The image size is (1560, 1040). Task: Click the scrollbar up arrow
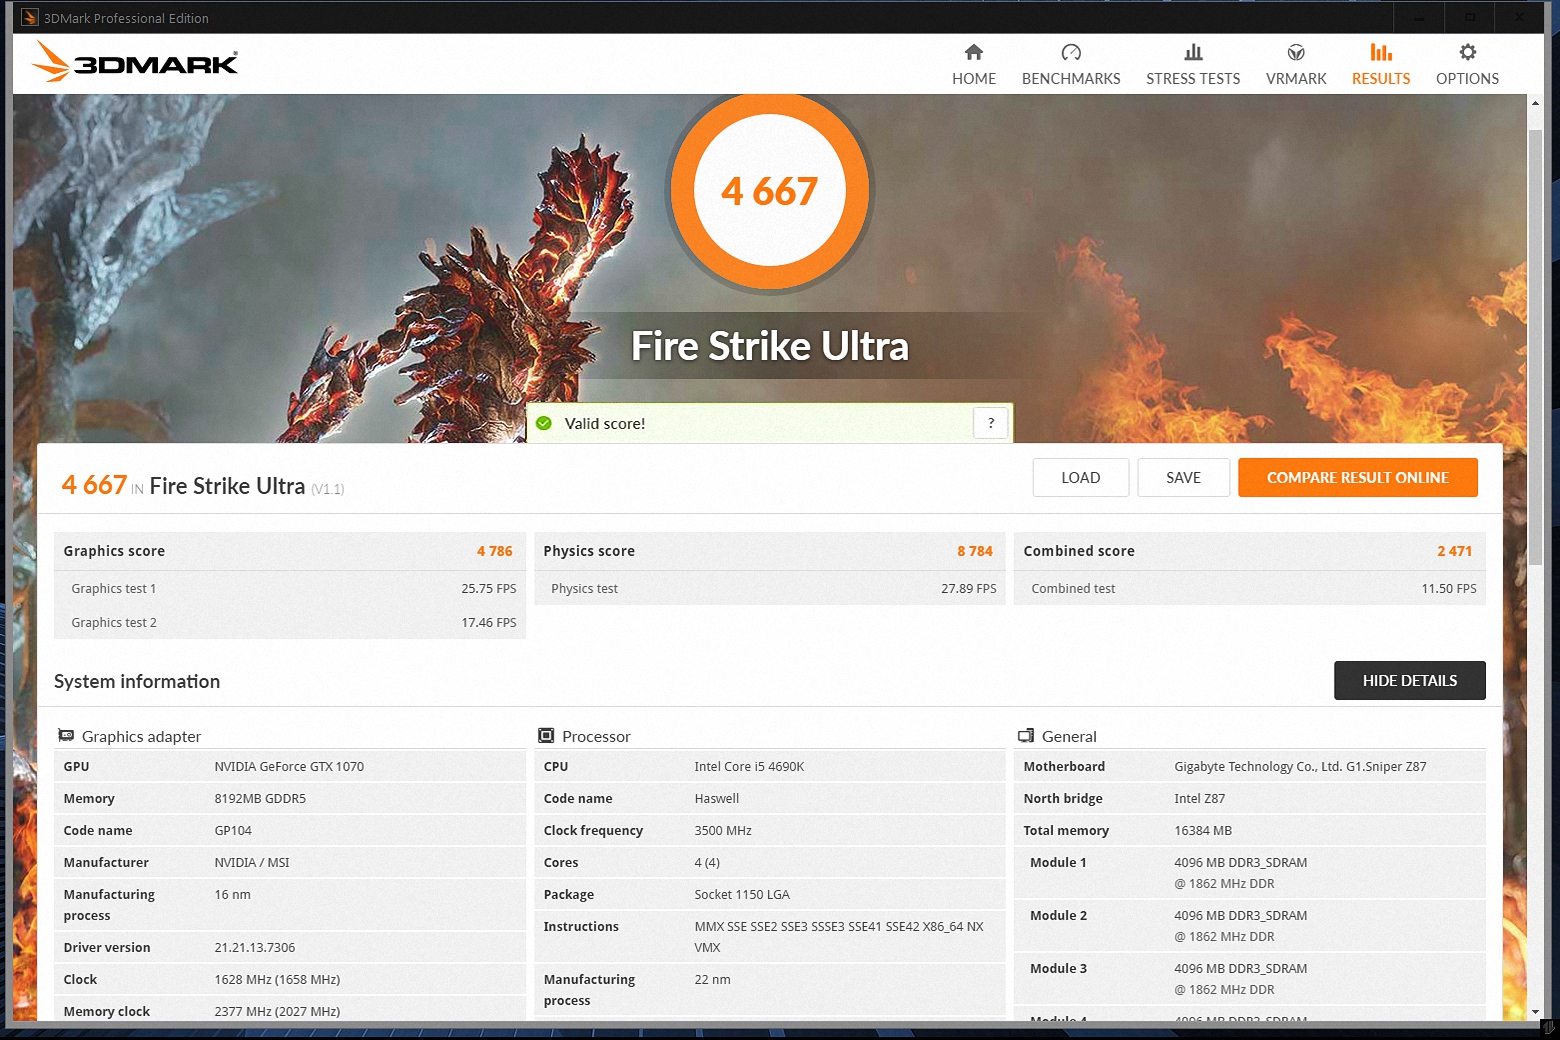1535,103
